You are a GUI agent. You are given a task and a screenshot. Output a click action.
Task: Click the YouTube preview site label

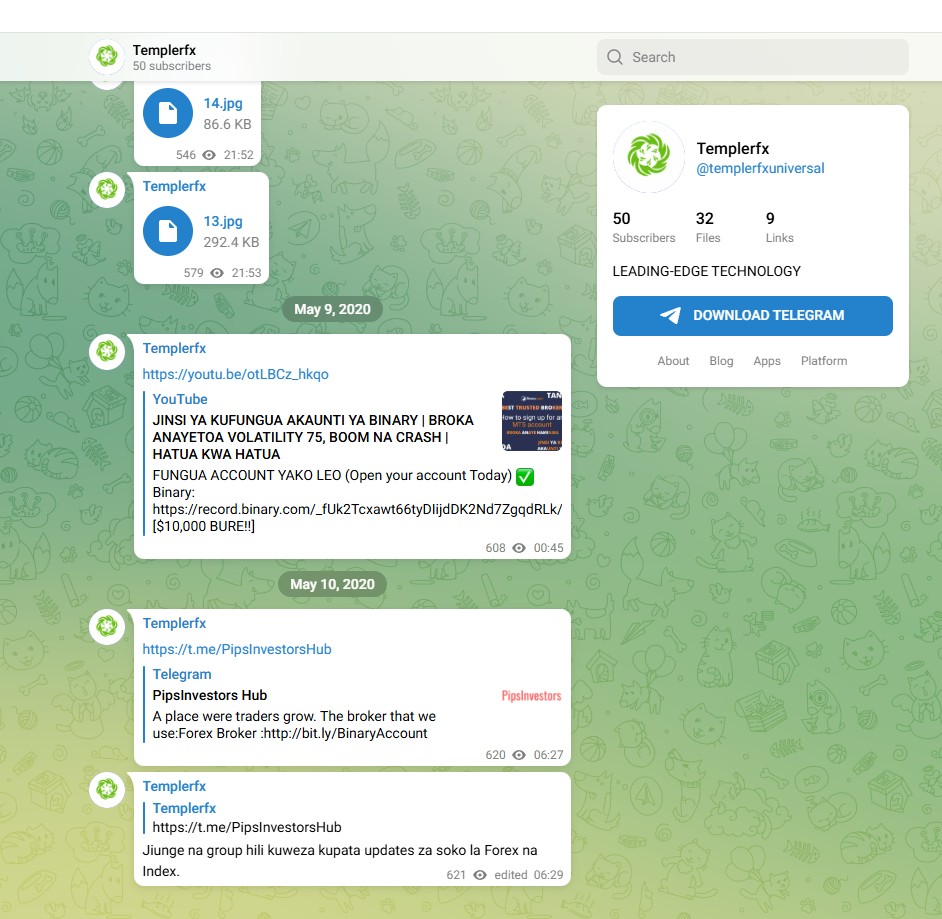tap(180, 399)
